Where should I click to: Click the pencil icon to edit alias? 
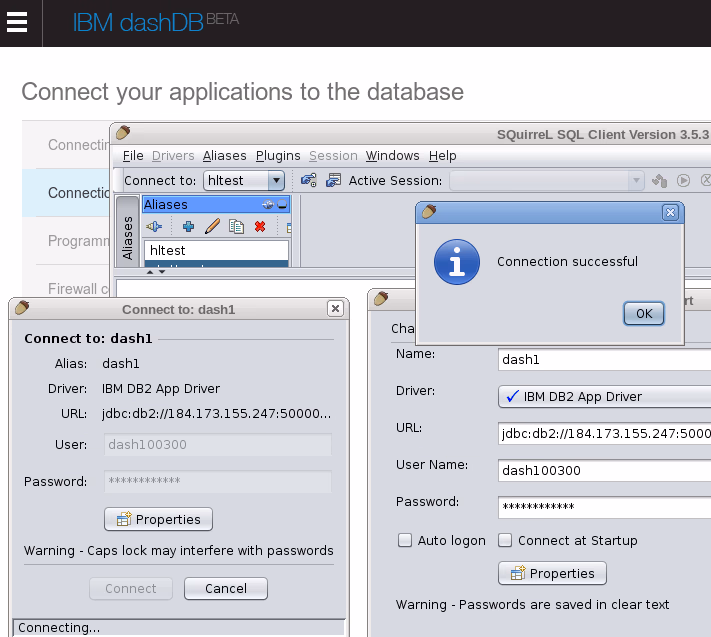pos(212,227)
